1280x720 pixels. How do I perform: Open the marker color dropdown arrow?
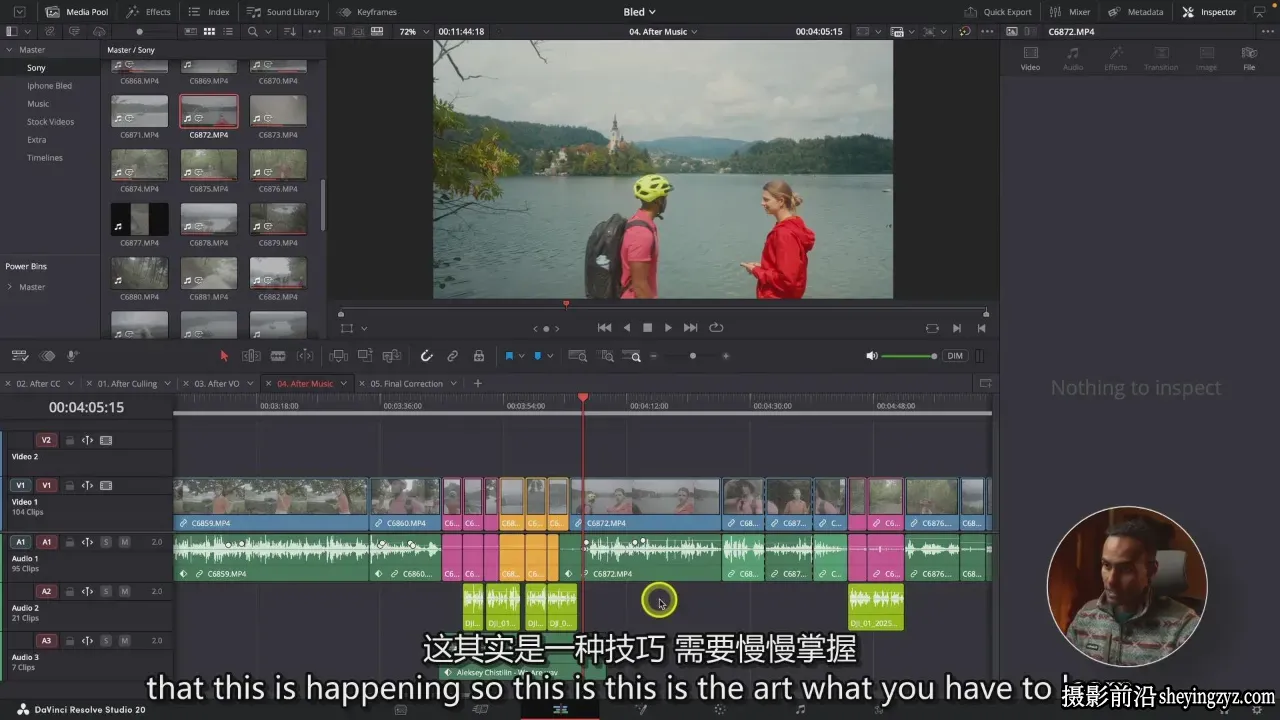[x=549, y=356]
